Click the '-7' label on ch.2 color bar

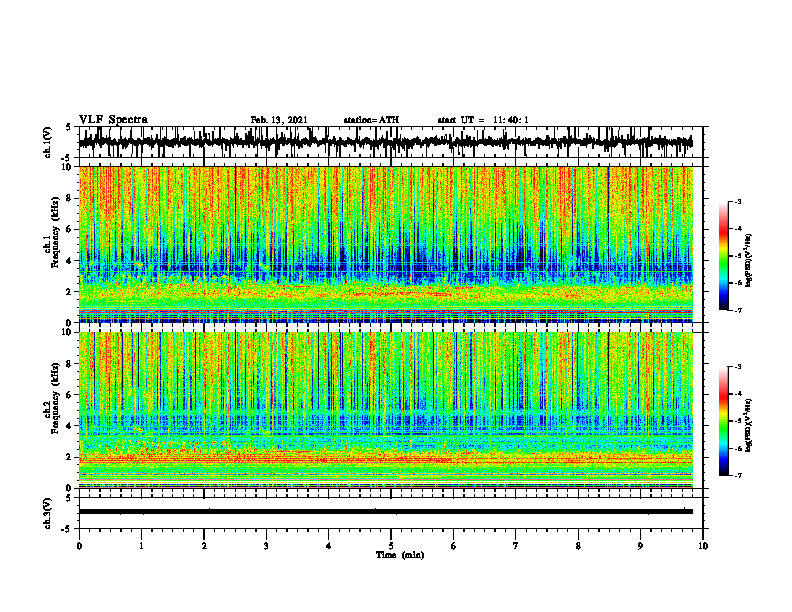737,476
